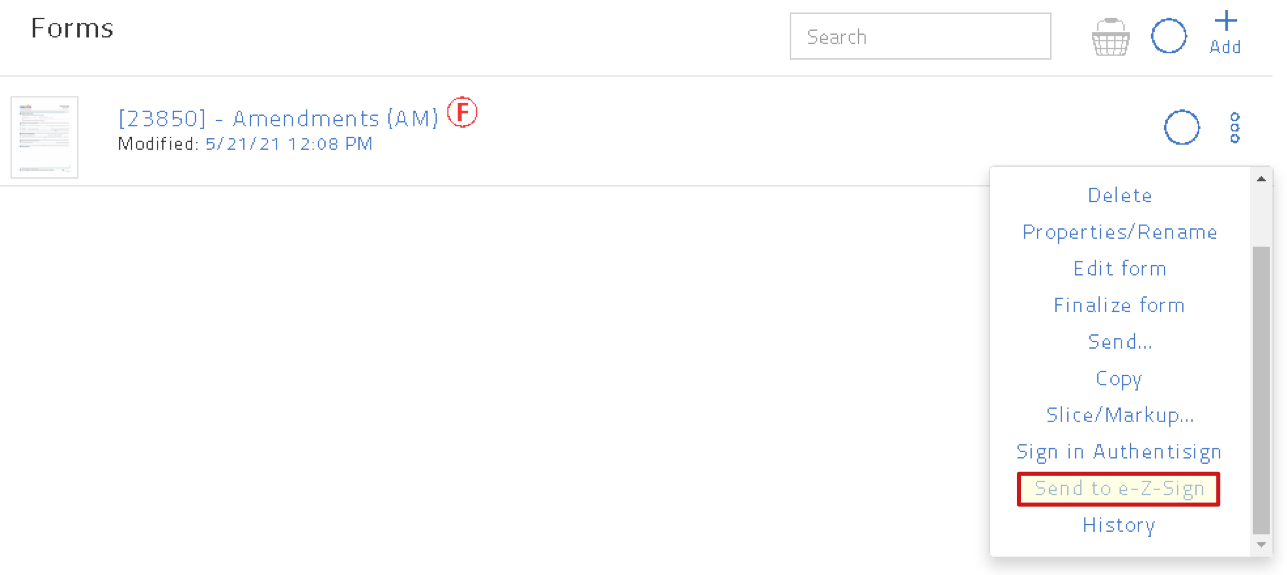Click the menu scrollbar down arrow
This screenshot has width=1287, height=575.
tap(1261, 545)
